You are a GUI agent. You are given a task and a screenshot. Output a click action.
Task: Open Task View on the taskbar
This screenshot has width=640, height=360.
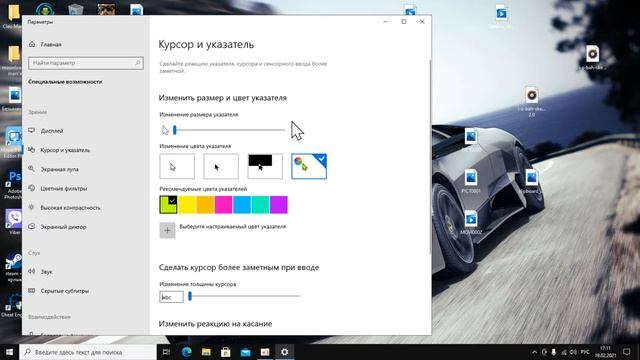coord(166,352)
